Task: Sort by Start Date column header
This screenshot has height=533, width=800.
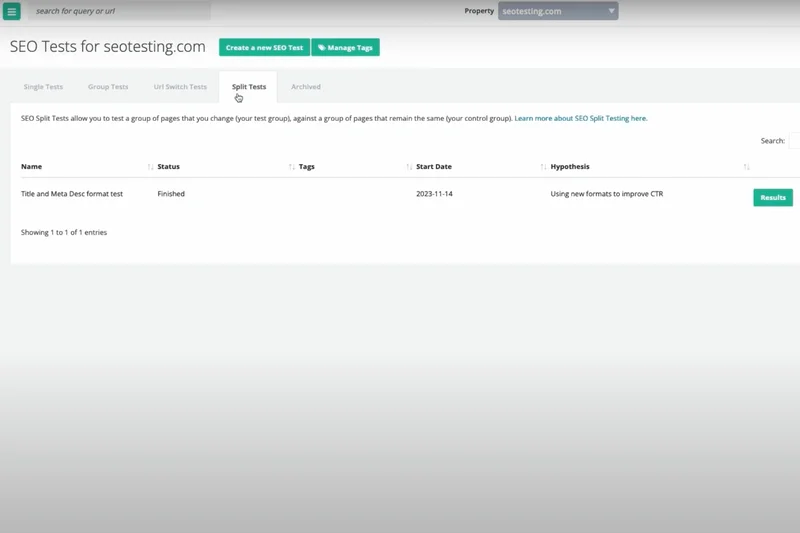Action: tap(434, 167)
